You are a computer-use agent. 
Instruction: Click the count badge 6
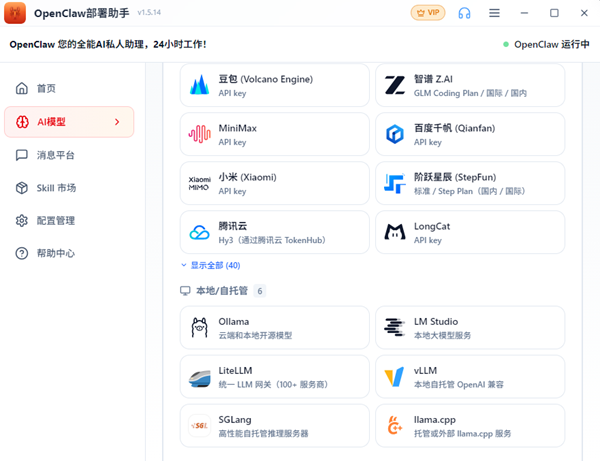click(x=260, y=291)
